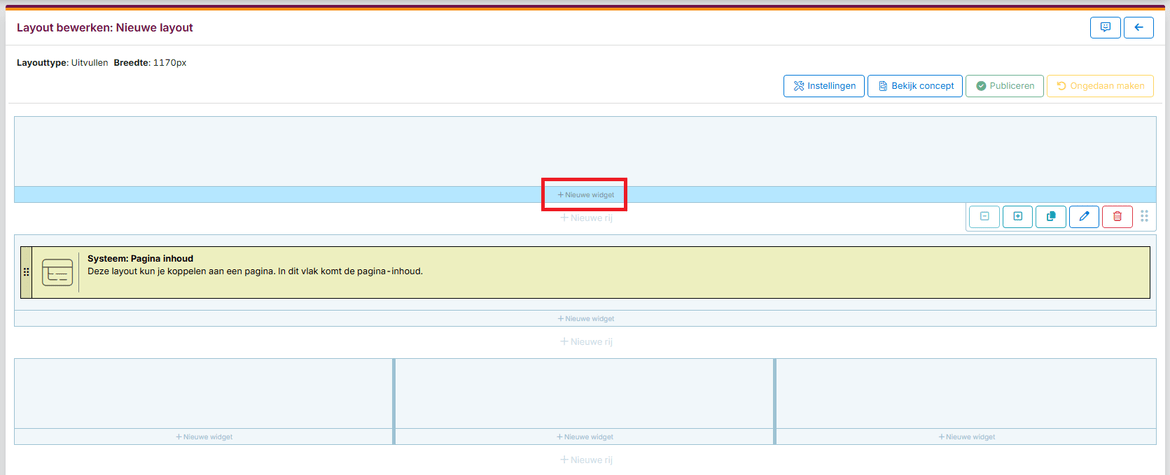Delete the row with trash icon
1170x475 pixels.
(x=1117, y=216)
